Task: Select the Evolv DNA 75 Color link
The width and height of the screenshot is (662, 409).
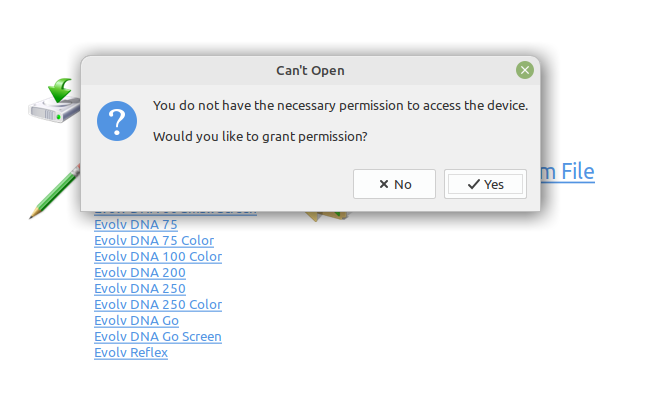Action: (154, 241)
